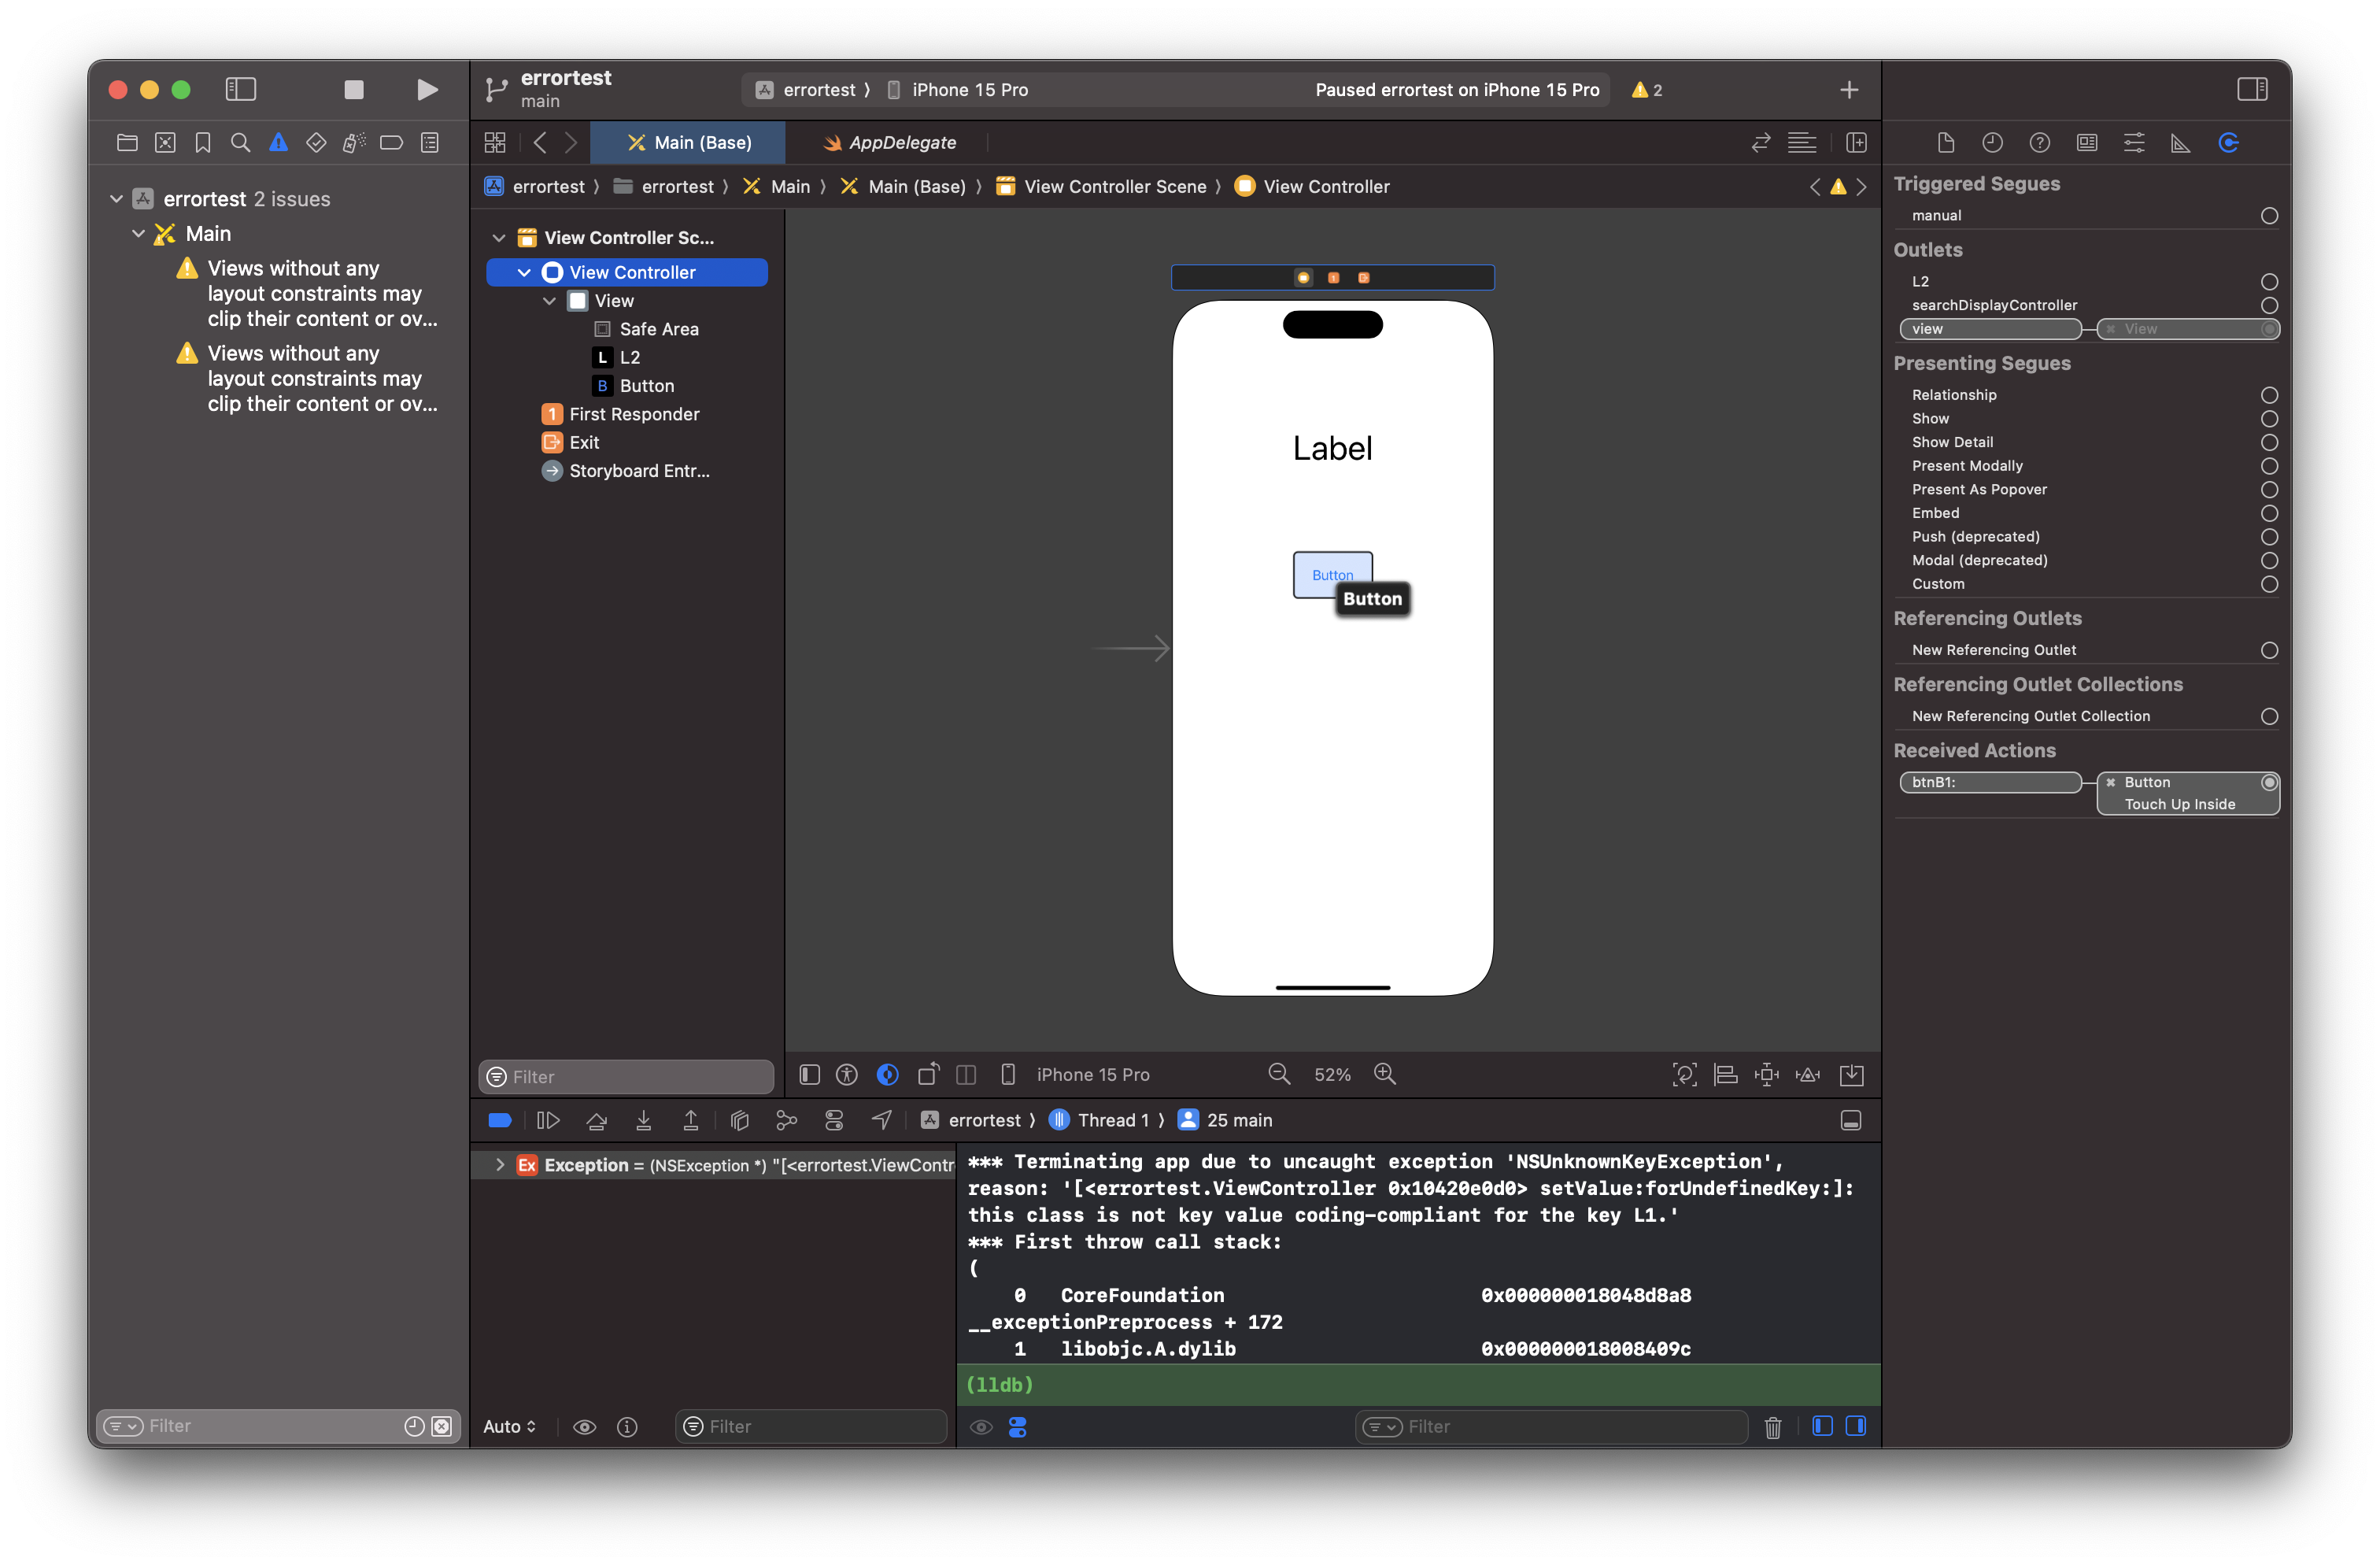Click the Step Over debug icon
Image resolution: width=2380 pixels, height=1565 pixels.
597,1120
